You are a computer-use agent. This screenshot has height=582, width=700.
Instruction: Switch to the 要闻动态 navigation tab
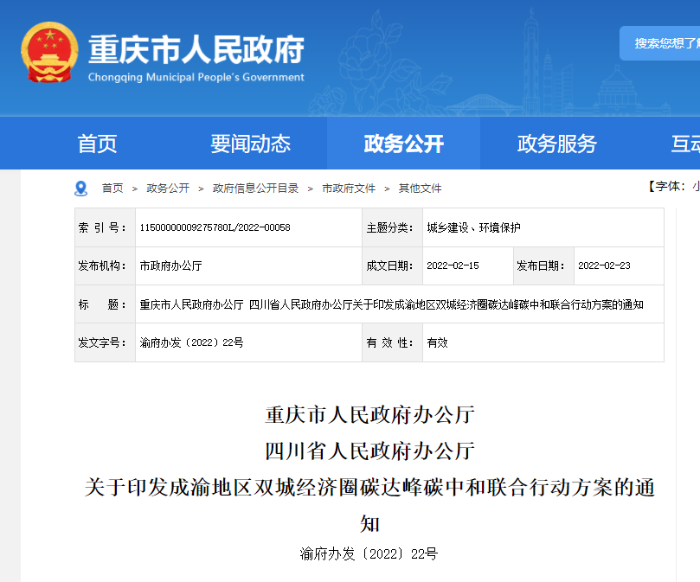pos(250,144)
